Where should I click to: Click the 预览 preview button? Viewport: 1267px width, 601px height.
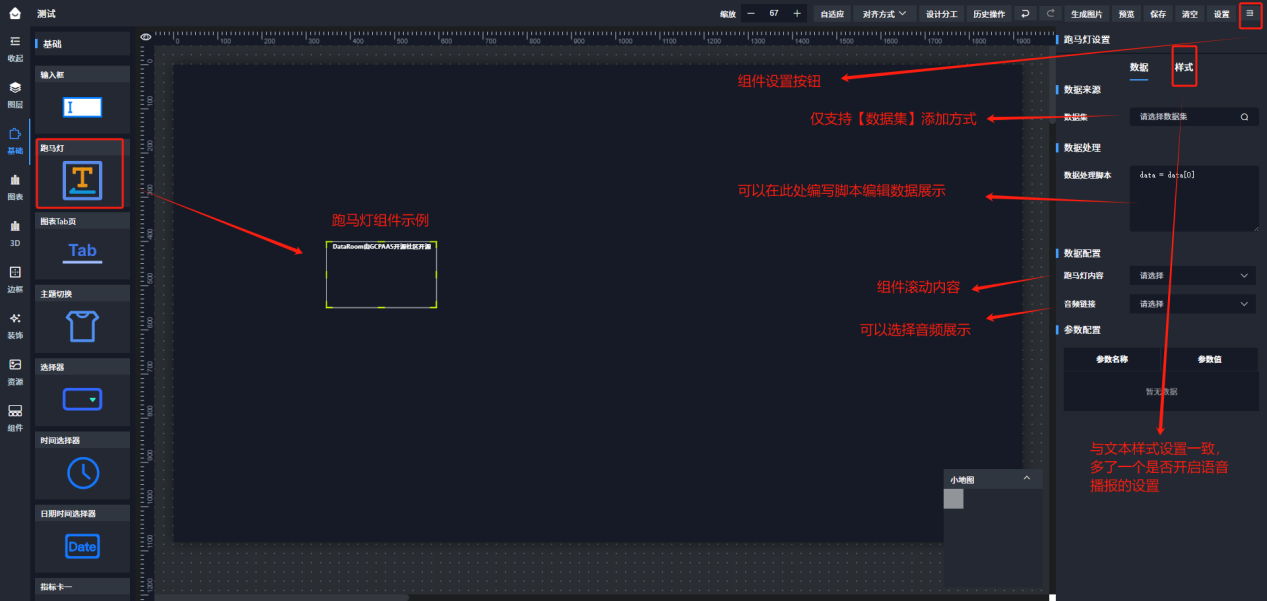pos(1127,14)
